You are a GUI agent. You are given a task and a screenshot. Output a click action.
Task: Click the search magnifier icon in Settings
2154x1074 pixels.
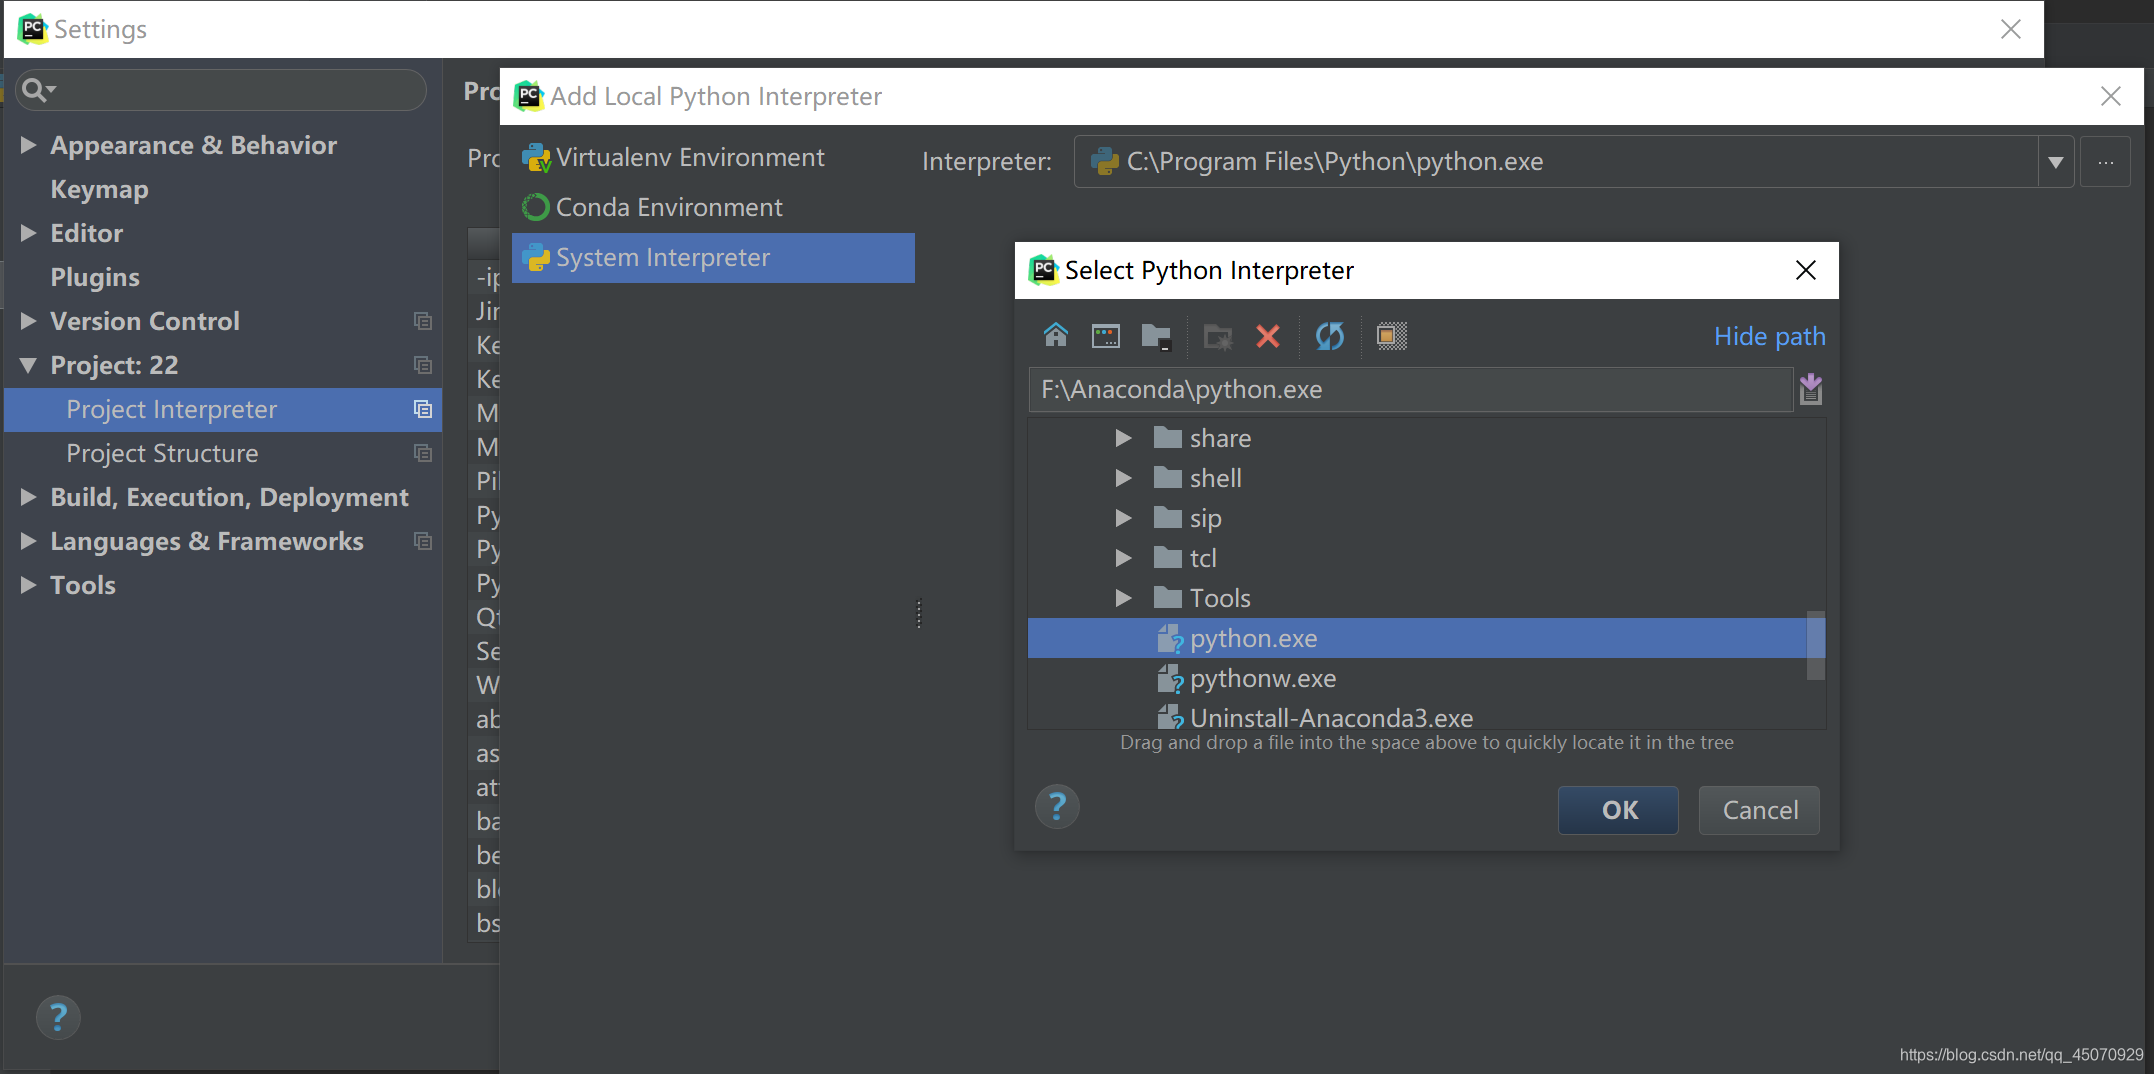pyautogui.click(x=36, y=90)
